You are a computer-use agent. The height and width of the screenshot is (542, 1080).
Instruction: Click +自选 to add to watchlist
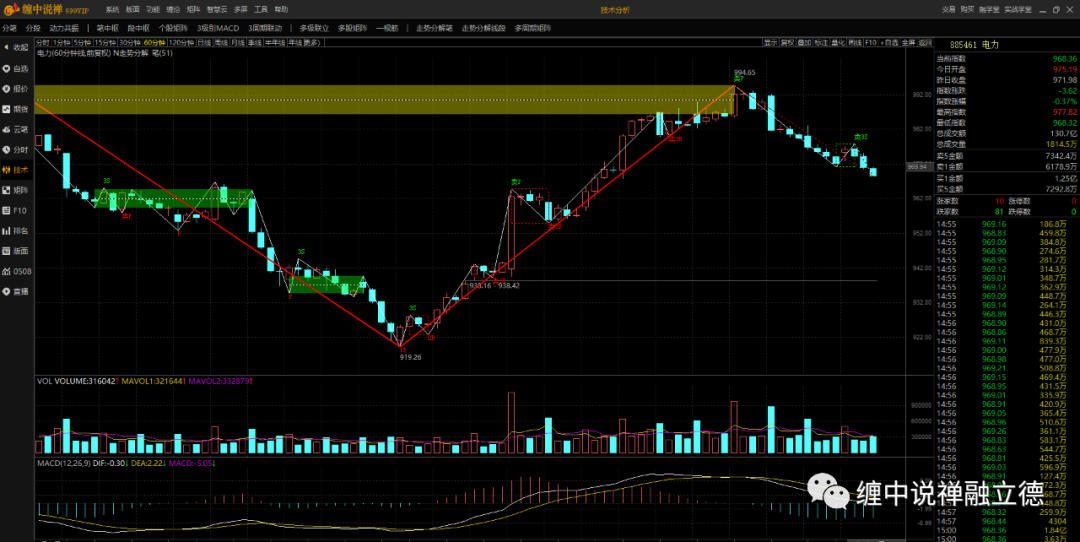890,43
